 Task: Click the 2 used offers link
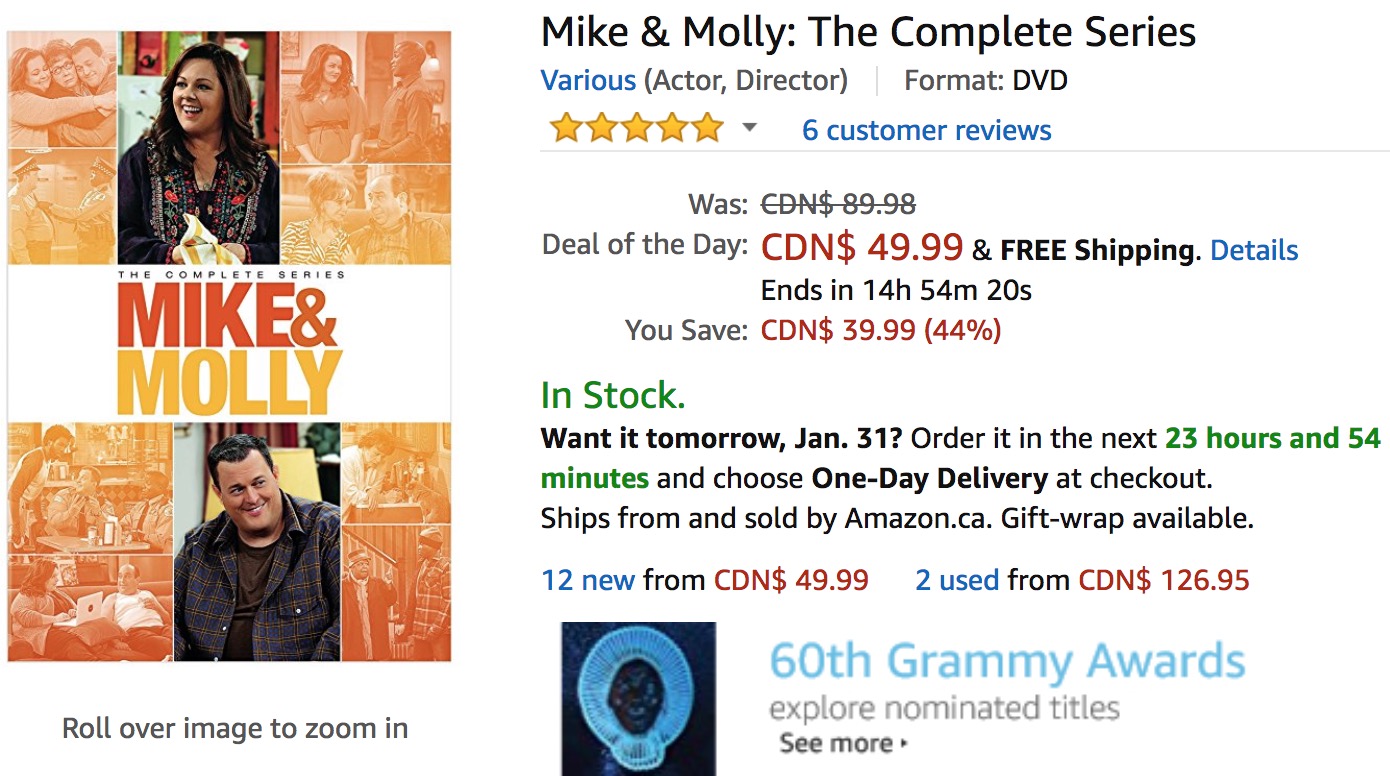click(957, 579)
